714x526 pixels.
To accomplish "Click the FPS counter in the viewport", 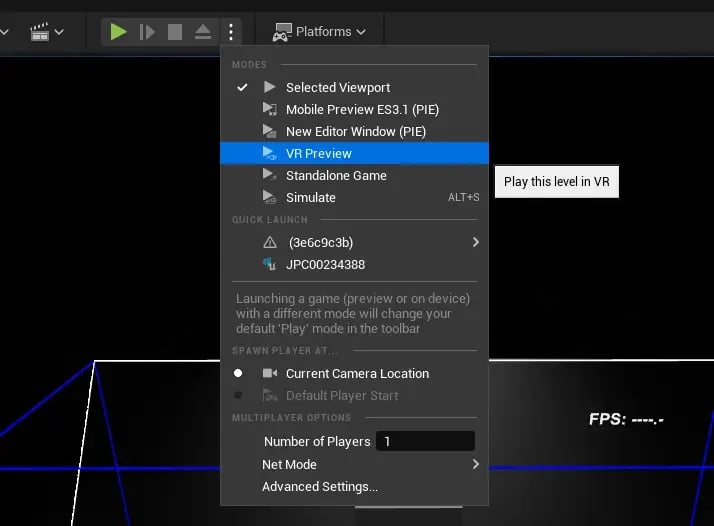I will point(626,419).
